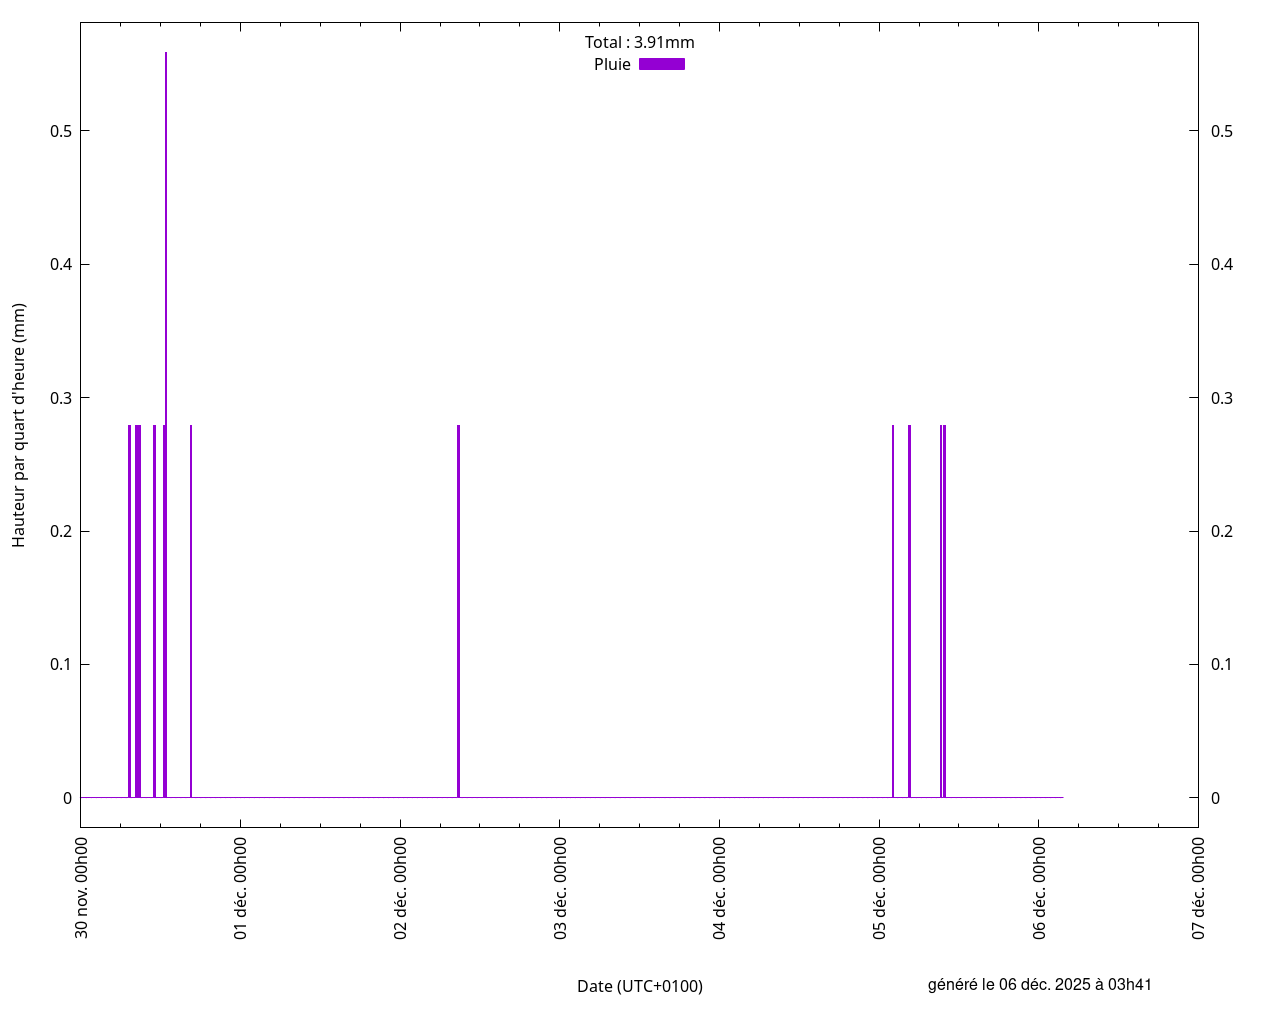Click the 0.1 value on the left axis
1280x1024 pixels.
pyautogui.click(x=59, y=664)
